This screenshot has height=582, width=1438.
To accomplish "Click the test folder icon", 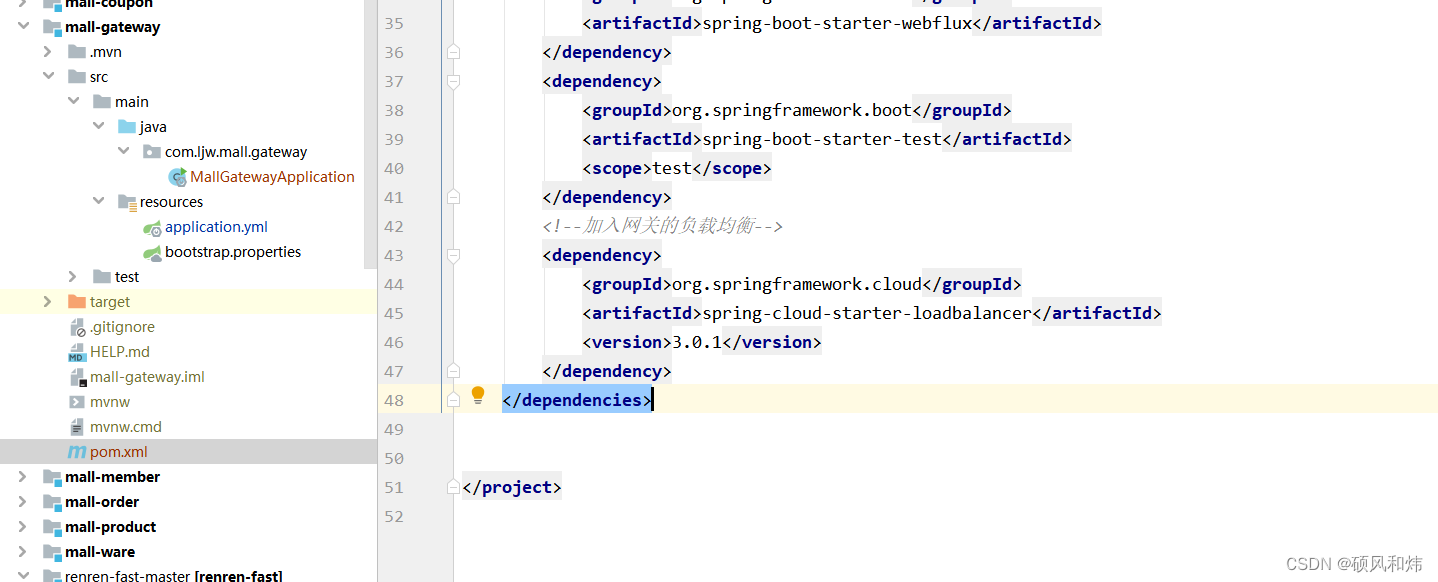I will point(101,277).
